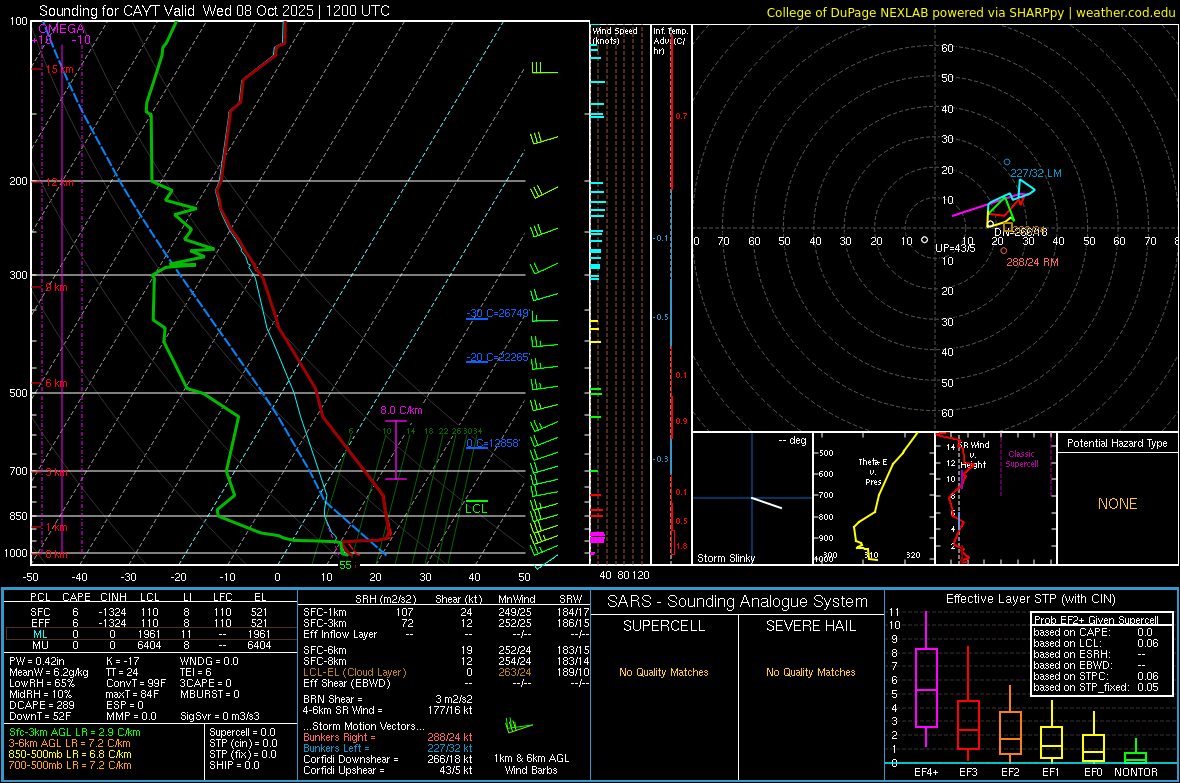Click the Classic Supercell label
The height and width of the screenshot is (783, 1180).
coord(1021,459)
